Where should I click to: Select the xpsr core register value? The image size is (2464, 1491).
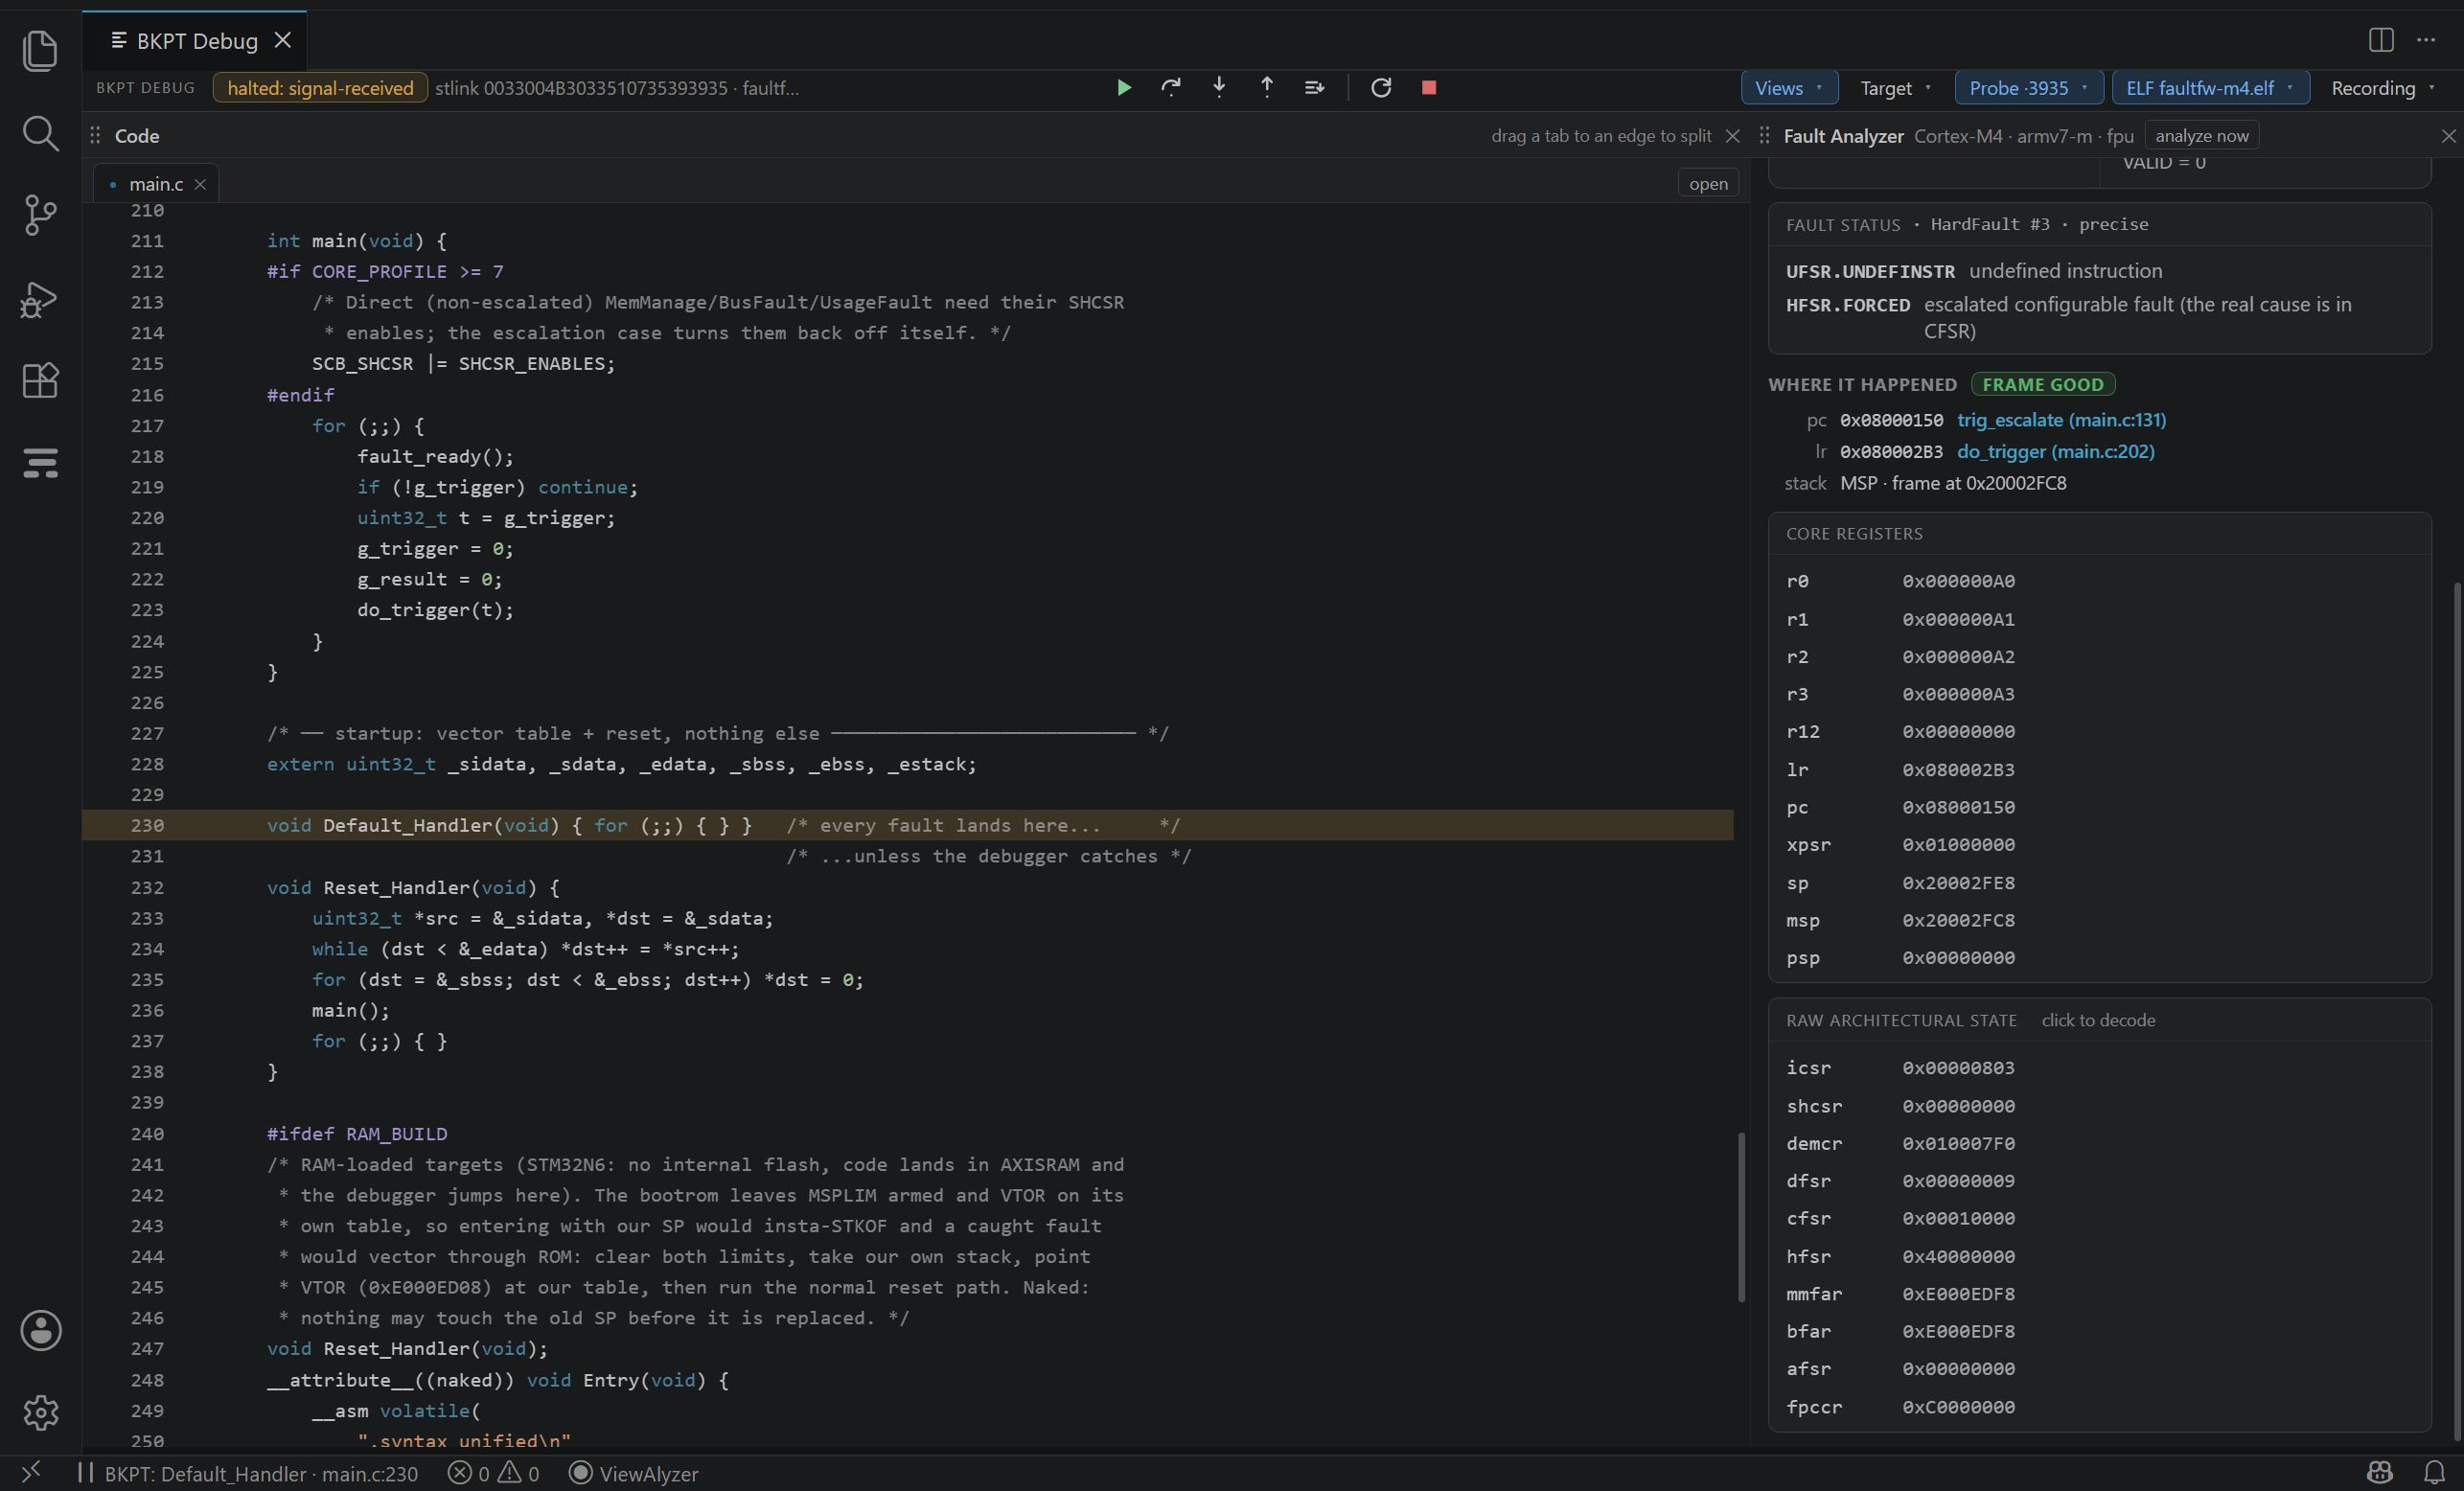(1958, 845)
